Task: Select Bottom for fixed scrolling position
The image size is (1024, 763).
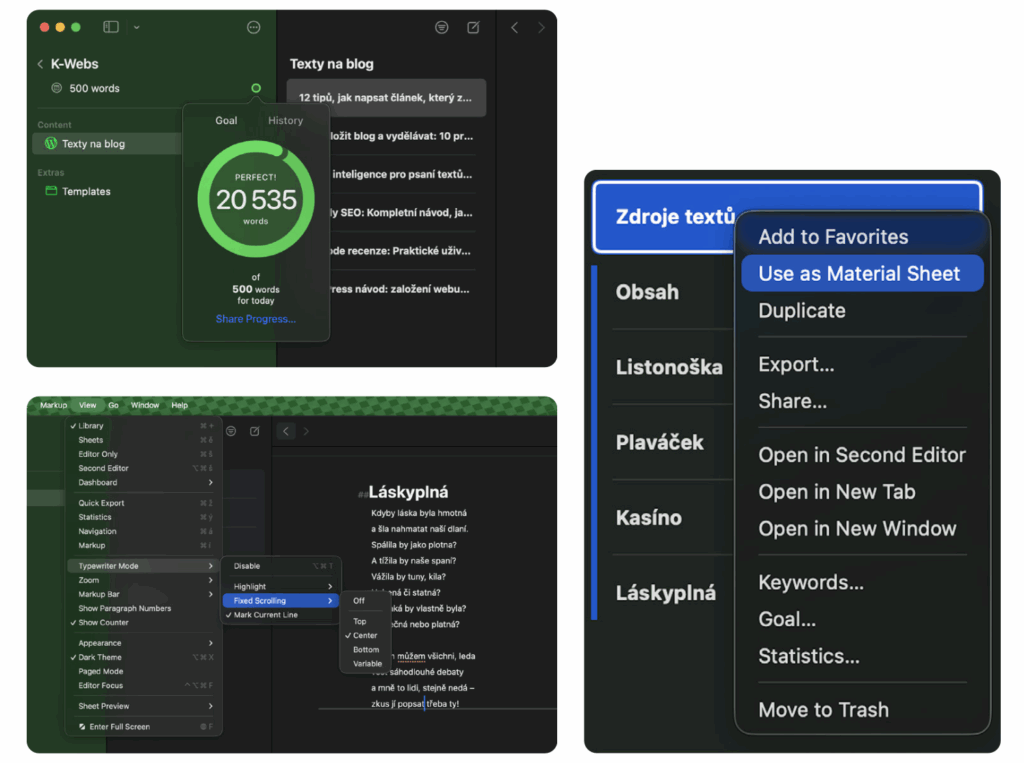Action: click(366, 650)
